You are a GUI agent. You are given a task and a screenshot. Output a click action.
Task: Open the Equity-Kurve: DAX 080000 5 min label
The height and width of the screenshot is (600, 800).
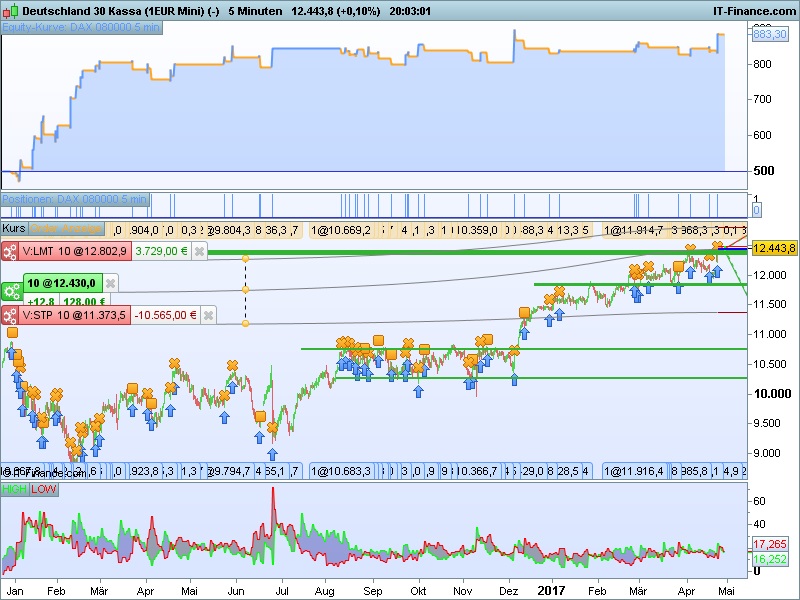[81, 27]
